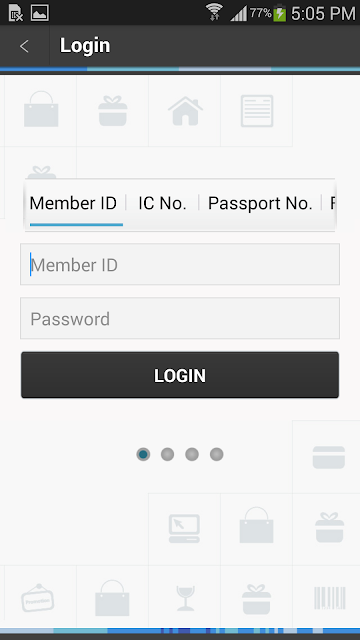Focus the Member ID input field

tap(180, 264)
